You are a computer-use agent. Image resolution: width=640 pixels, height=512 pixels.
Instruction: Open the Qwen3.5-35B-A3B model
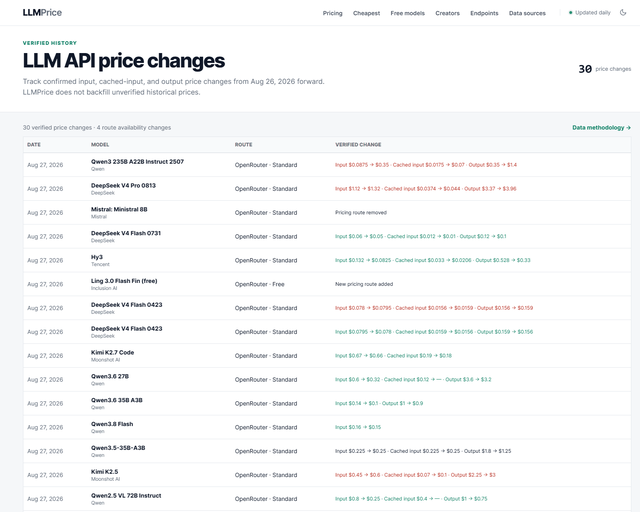click(x=118, y=447)
